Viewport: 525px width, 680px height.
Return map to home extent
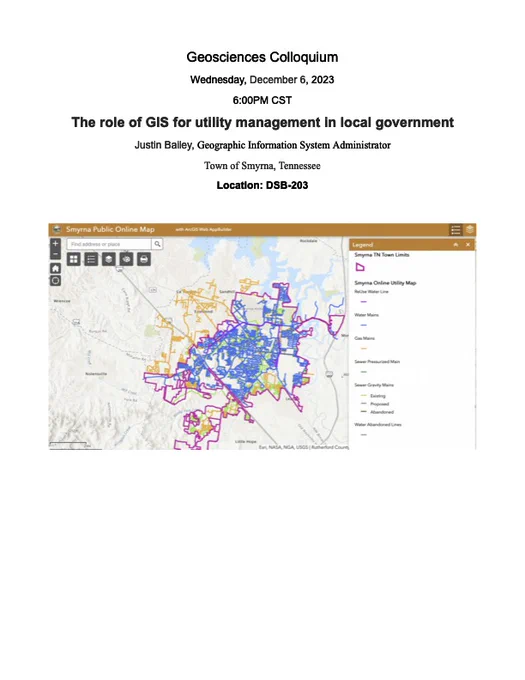click(x=55, y=268)
